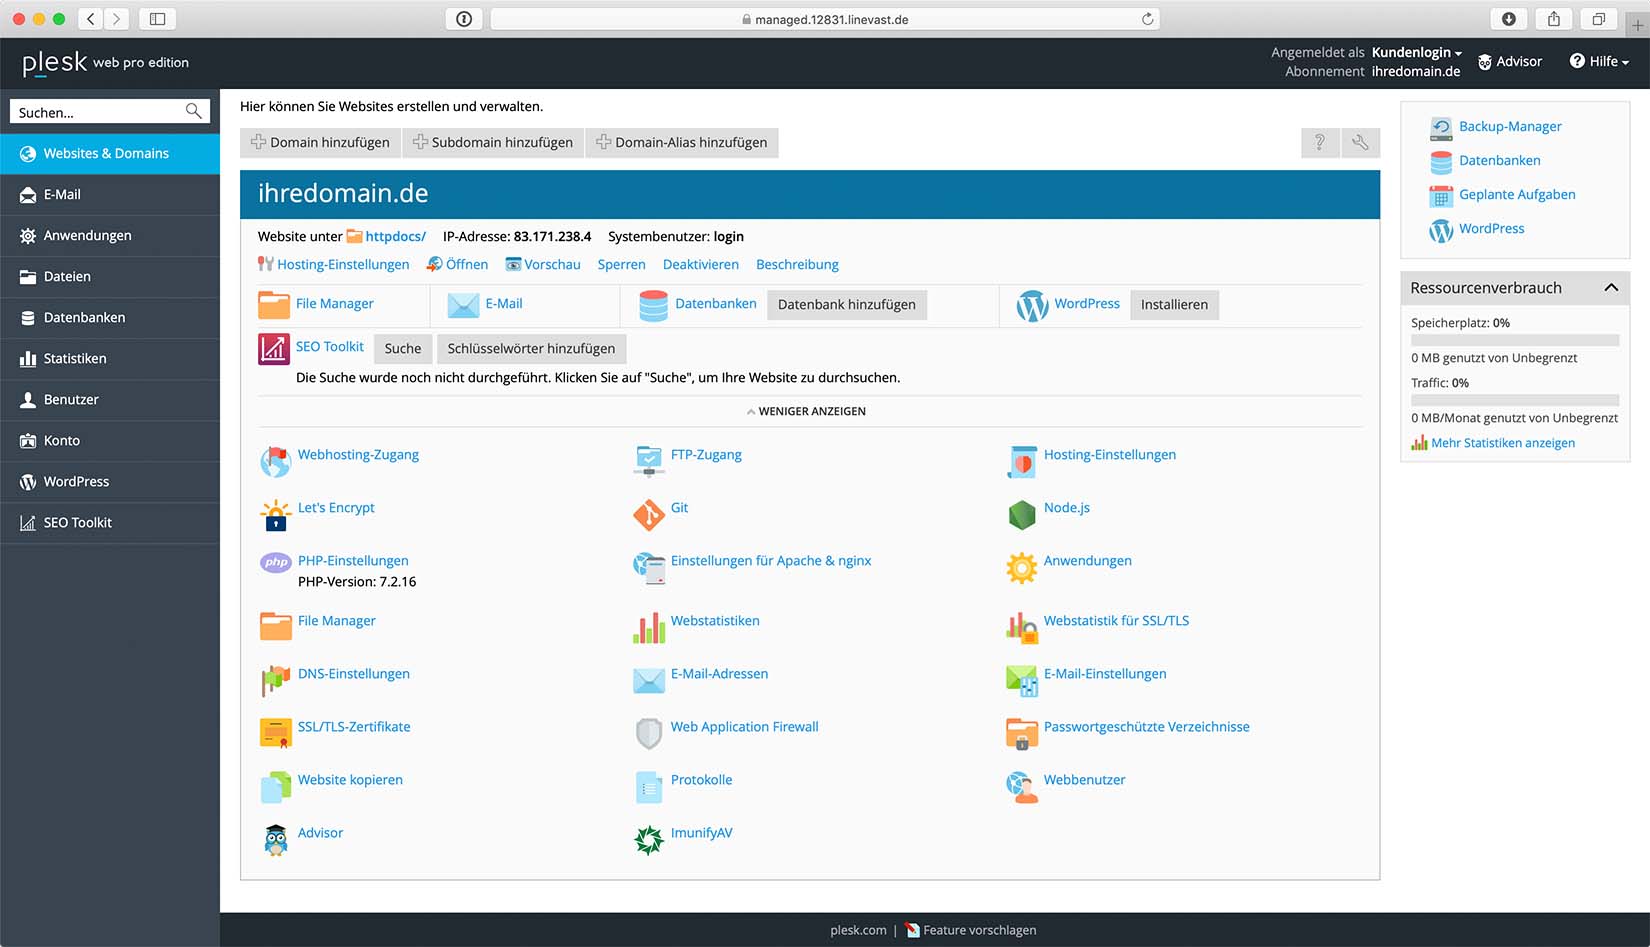The width and height of the screenshot is (1650, 947).
Task: Click Schlüsselwörter hinzufügen button
Action: 531,348
